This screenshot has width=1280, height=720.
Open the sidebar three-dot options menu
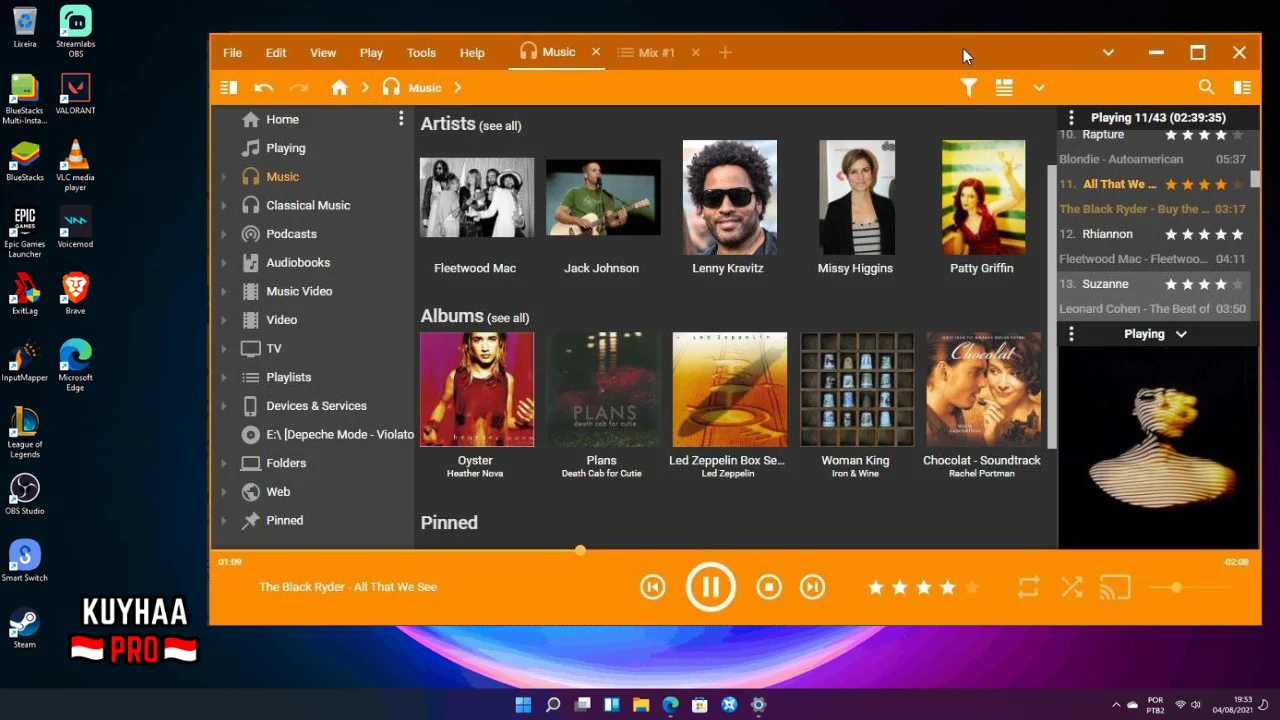coord(401,119)
